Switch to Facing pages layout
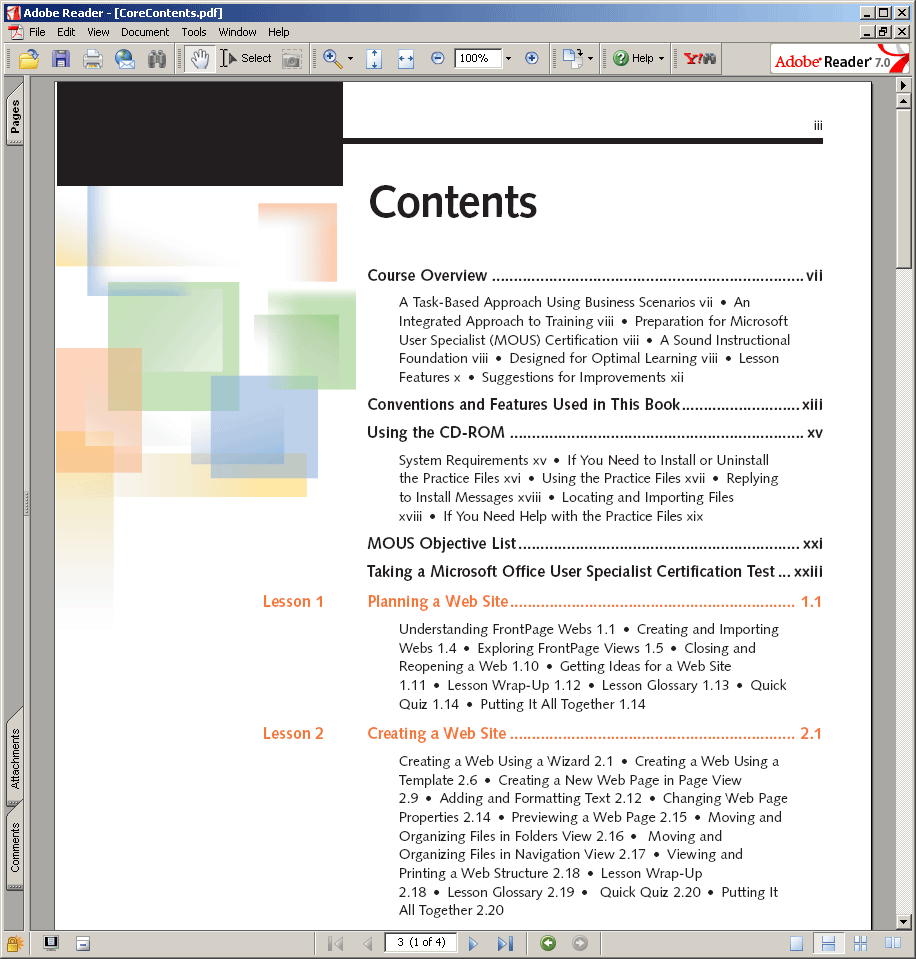916x959 pixels. [x=892, y=943]
